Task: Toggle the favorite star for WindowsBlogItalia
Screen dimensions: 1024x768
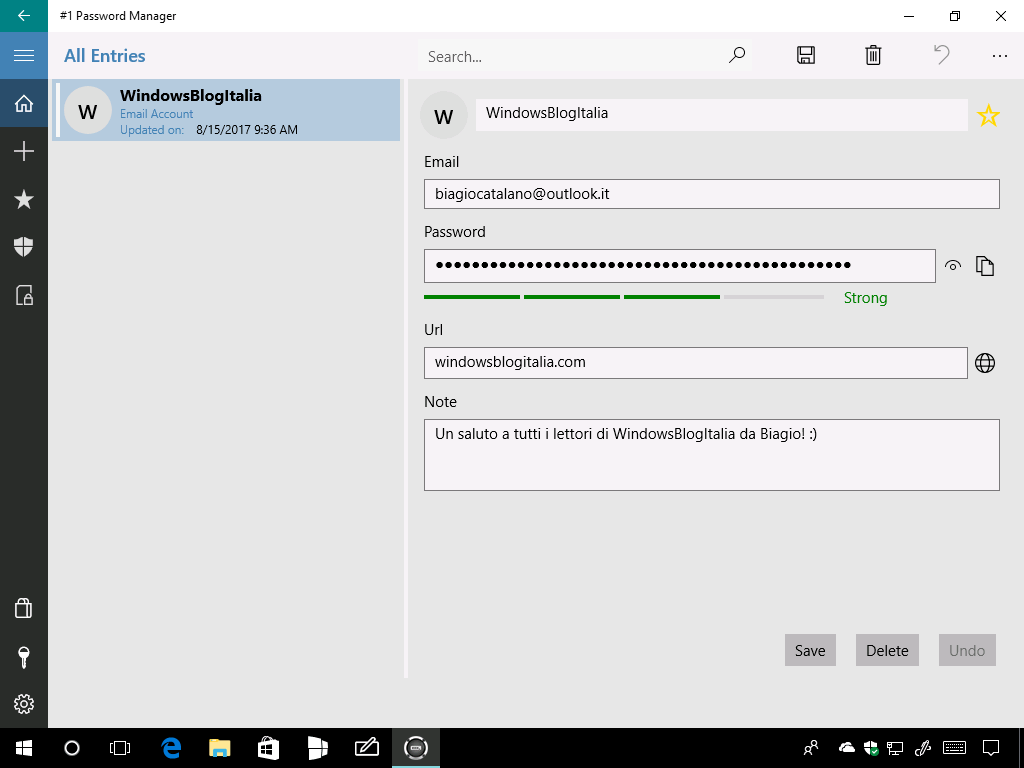Action: click(988, 116)
